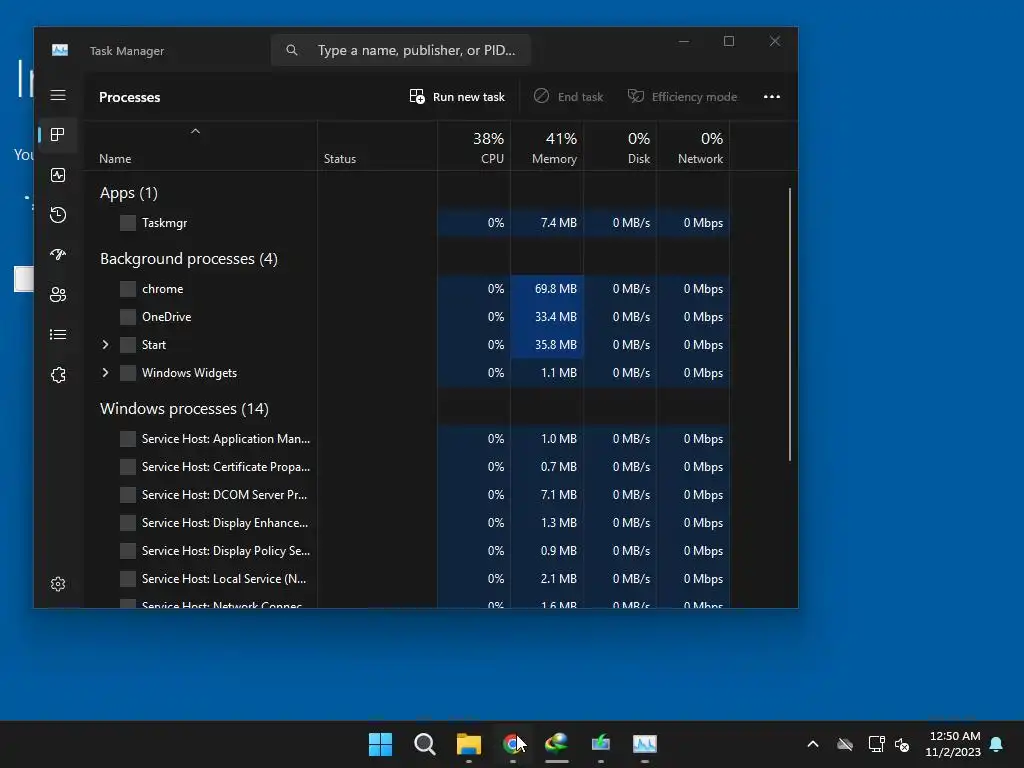Select the Start process name
This screenshot has width=1024, height=768.
154,345
